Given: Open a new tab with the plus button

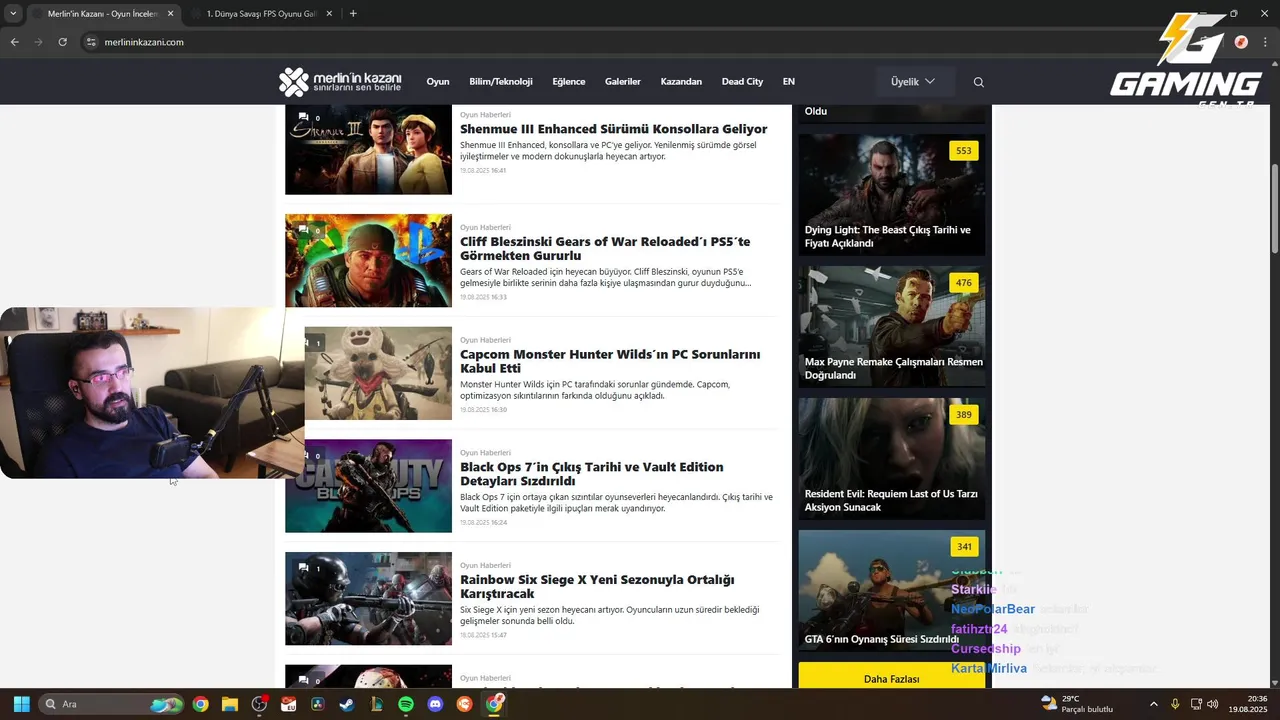Looking at the screenshot, I should click(x=353, y=14).
